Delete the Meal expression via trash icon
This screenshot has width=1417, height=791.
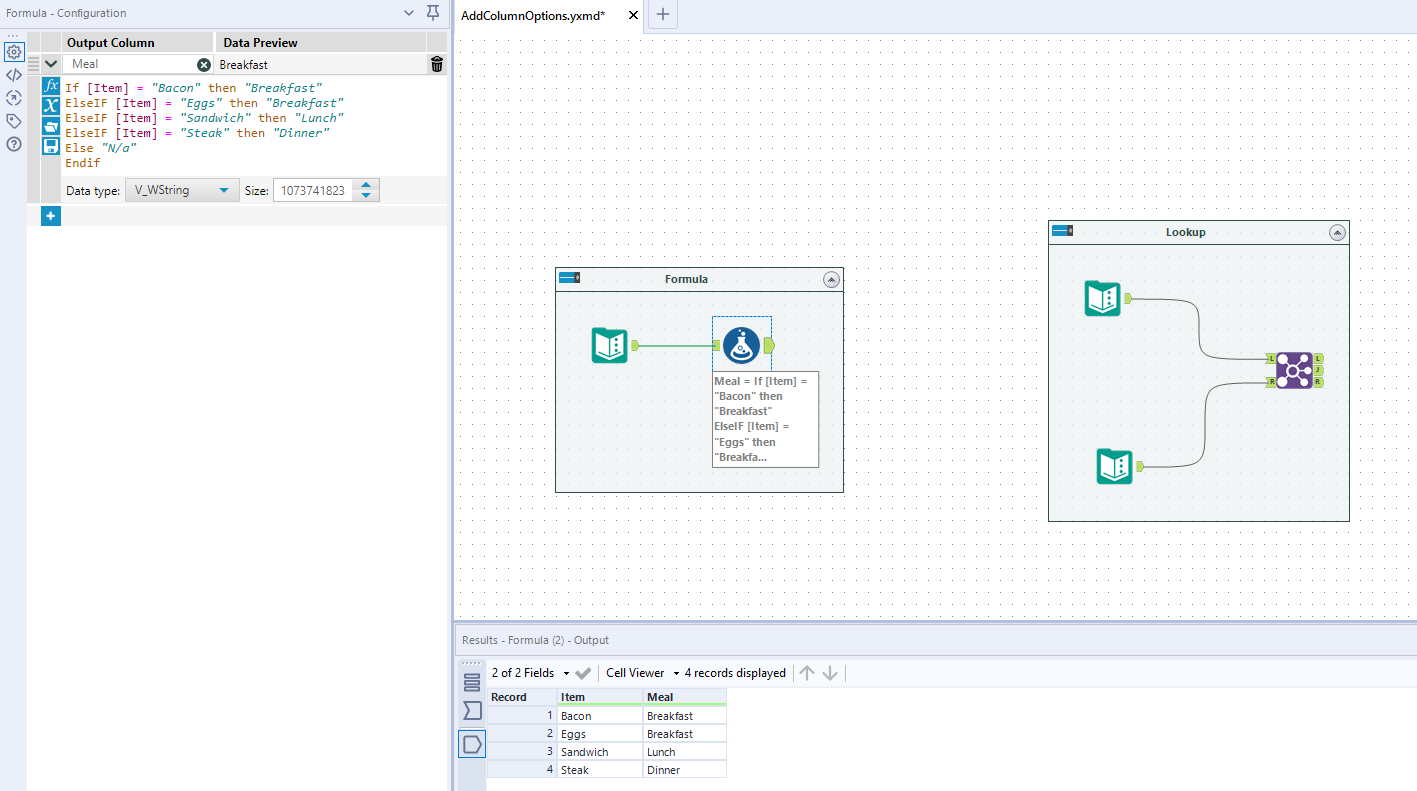tap(436, 63)
